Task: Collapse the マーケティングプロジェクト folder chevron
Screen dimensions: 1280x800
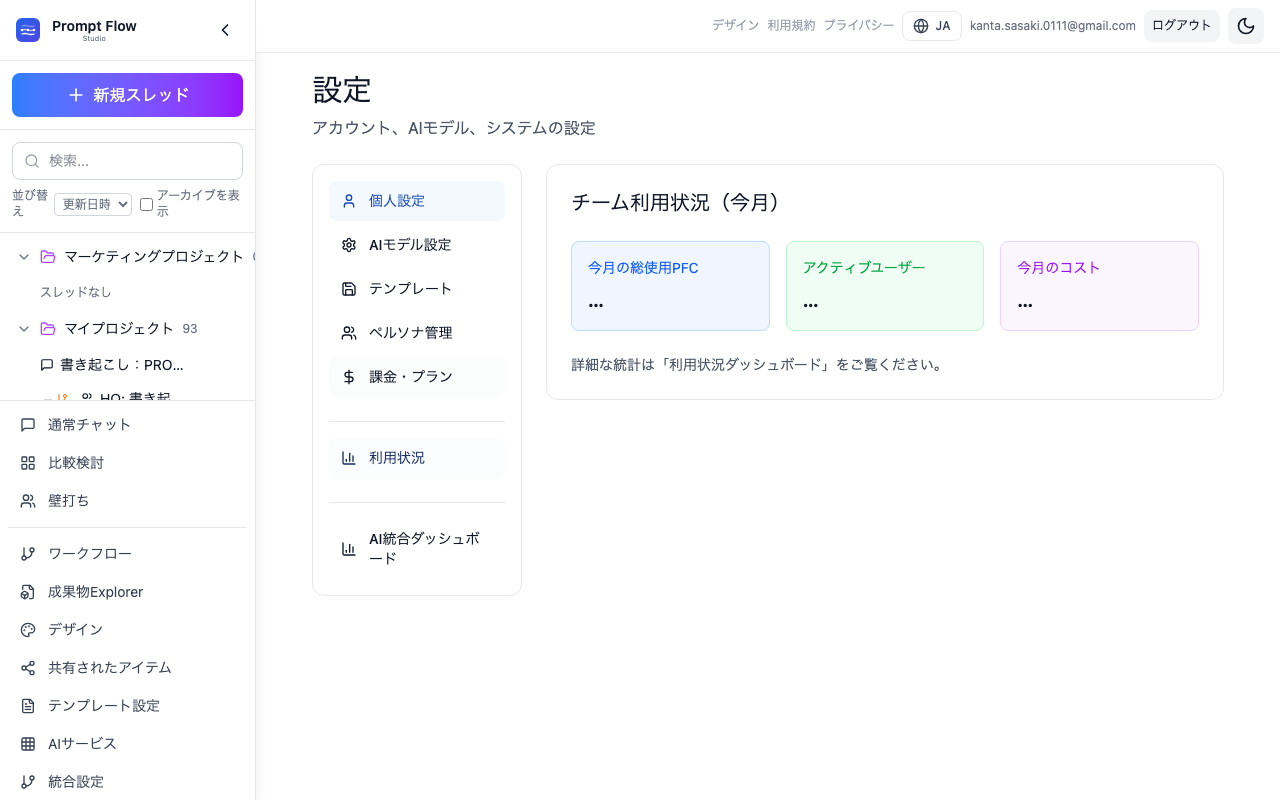Action: [x=24, y=257]
